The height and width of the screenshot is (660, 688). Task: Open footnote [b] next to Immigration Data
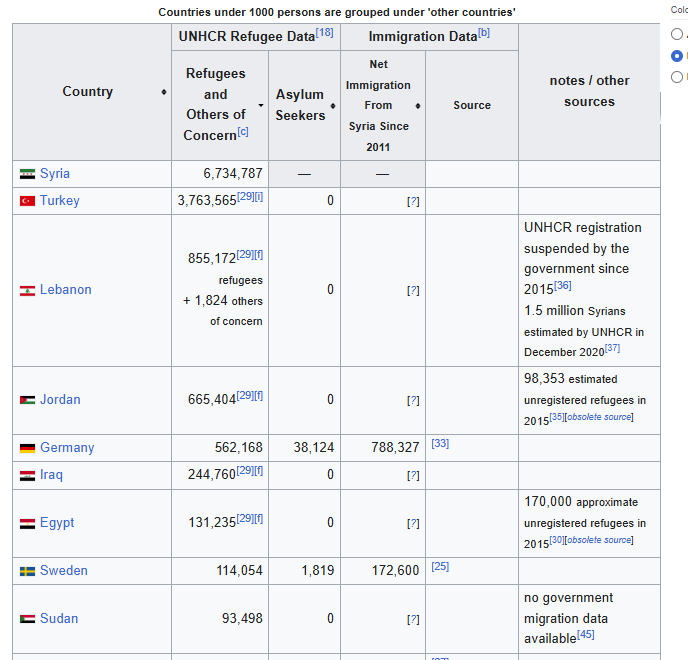(484, 32)
